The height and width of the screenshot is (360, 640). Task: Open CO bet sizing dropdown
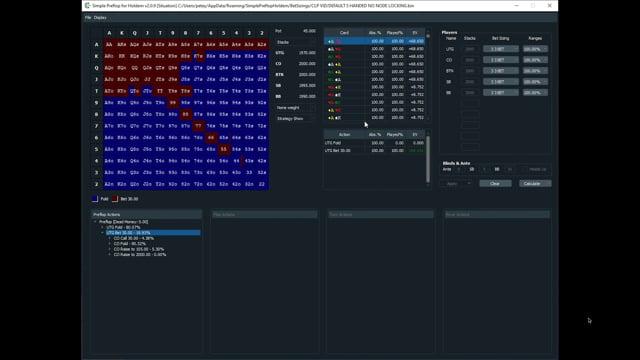501,60
